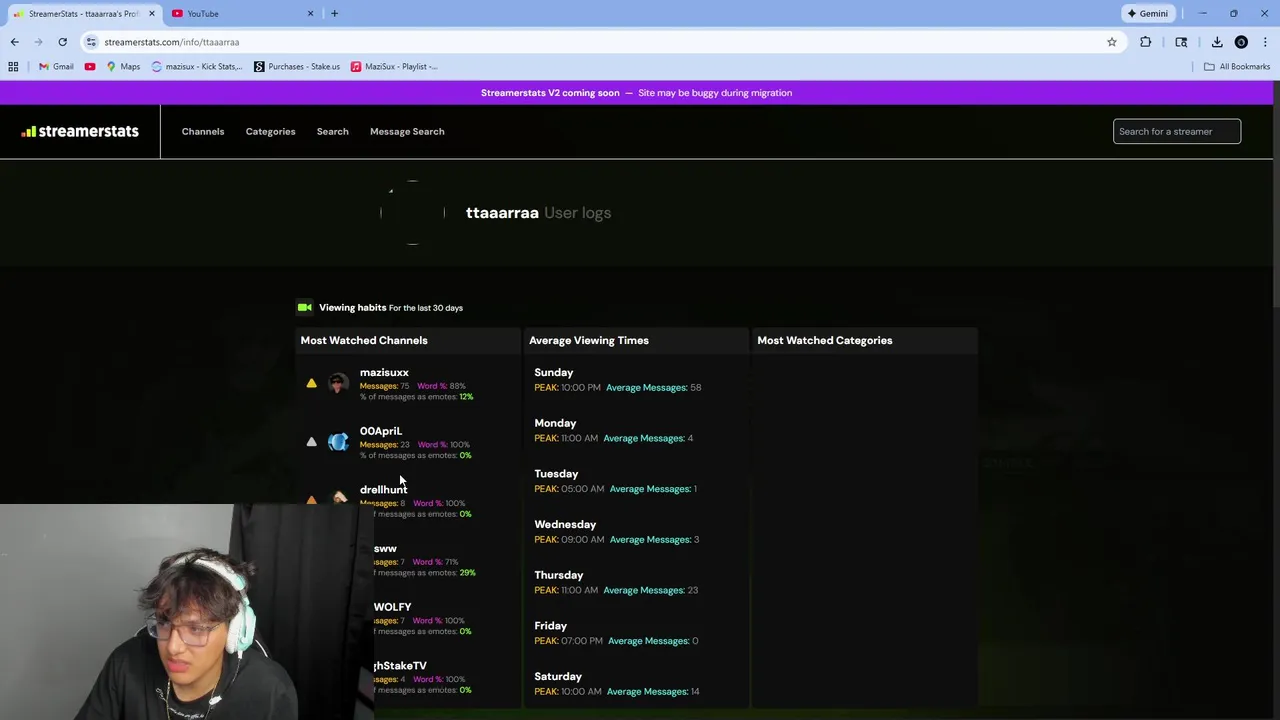Open the Chrome three-dot menu
1280x720 pixels.
[x=1265, y=42]
